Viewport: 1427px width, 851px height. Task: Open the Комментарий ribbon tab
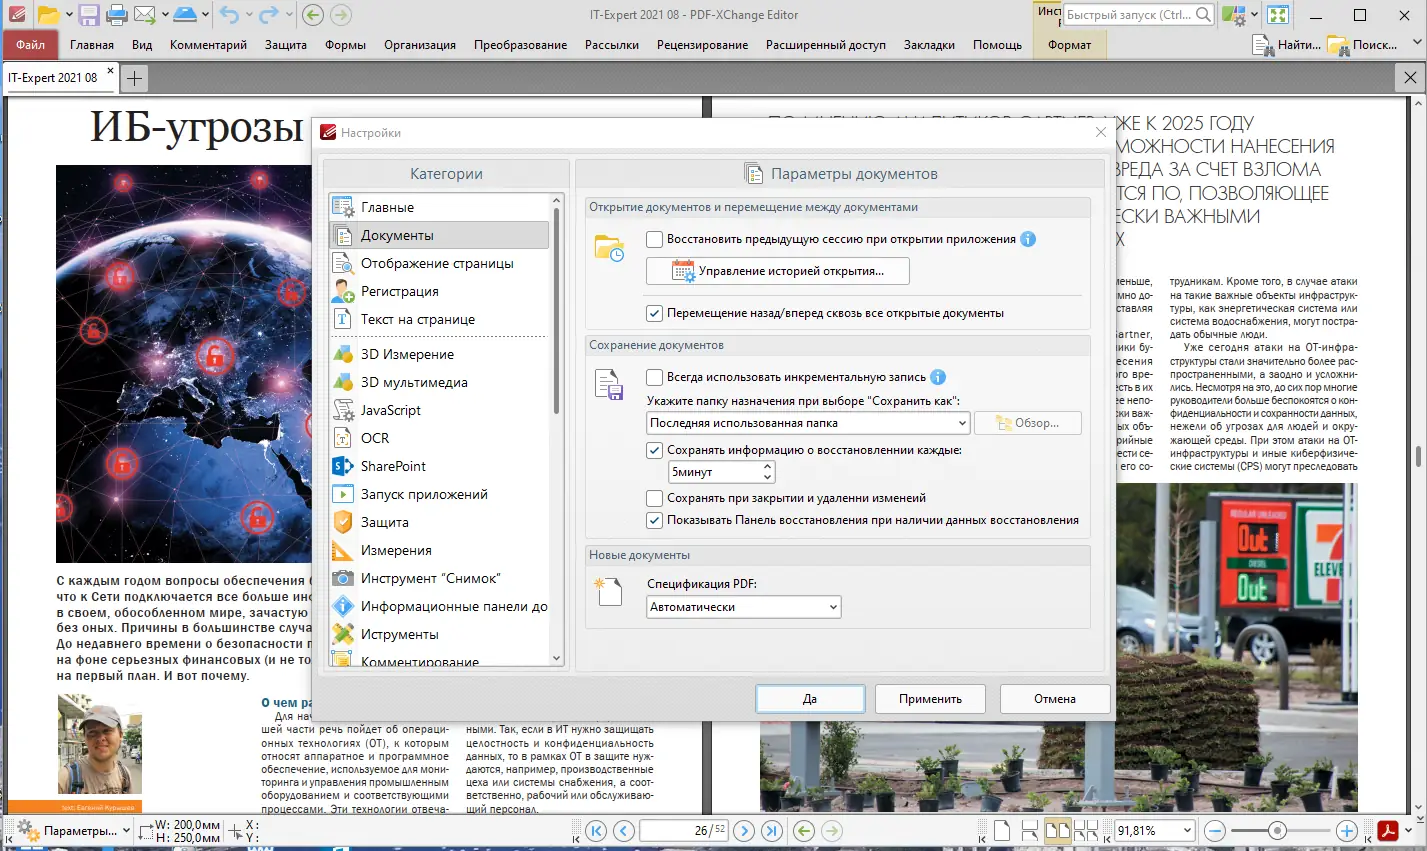point(208,45)
